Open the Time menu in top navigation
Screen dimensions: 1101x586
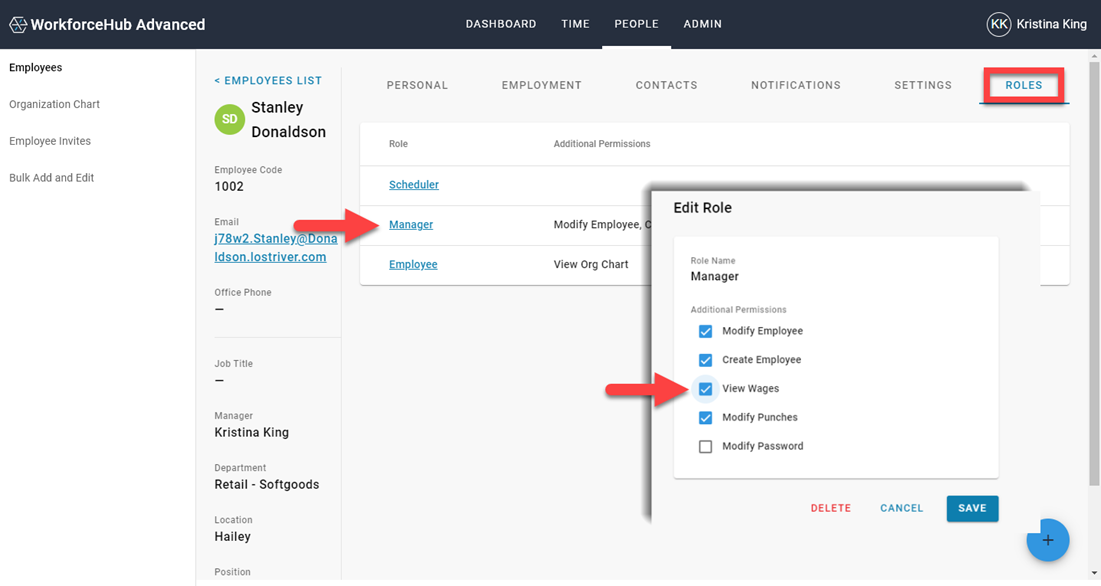pyautogui.click(x=575, y=24)
